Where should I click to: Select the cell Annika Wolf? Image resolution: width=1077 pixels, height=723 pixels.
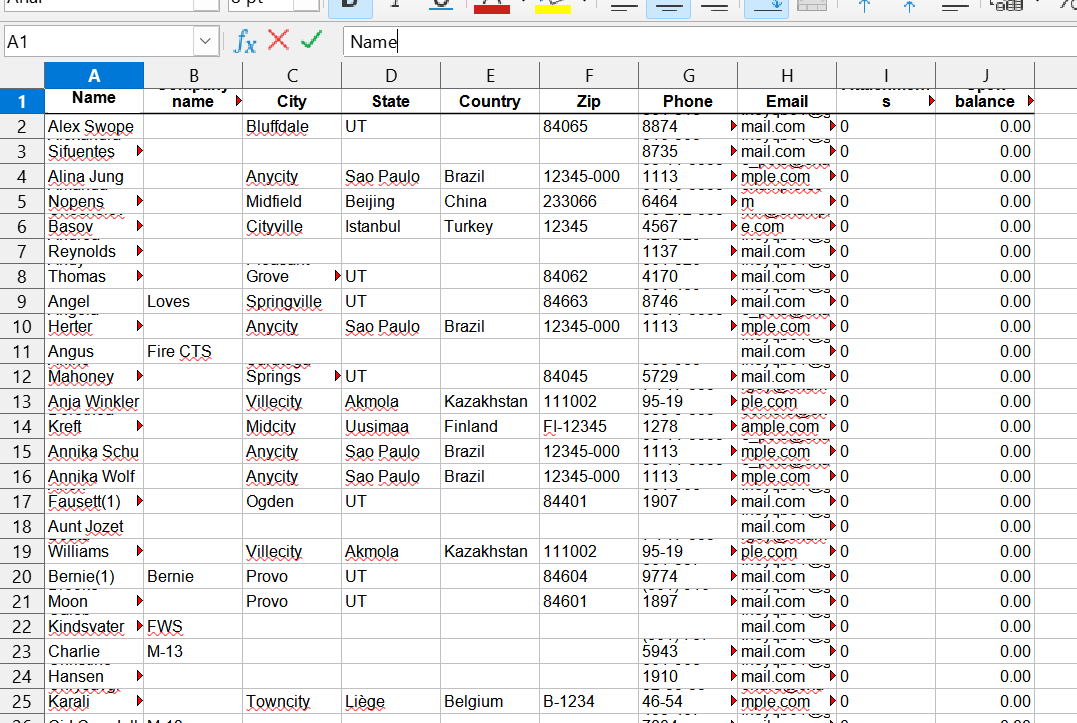(94, 477)
